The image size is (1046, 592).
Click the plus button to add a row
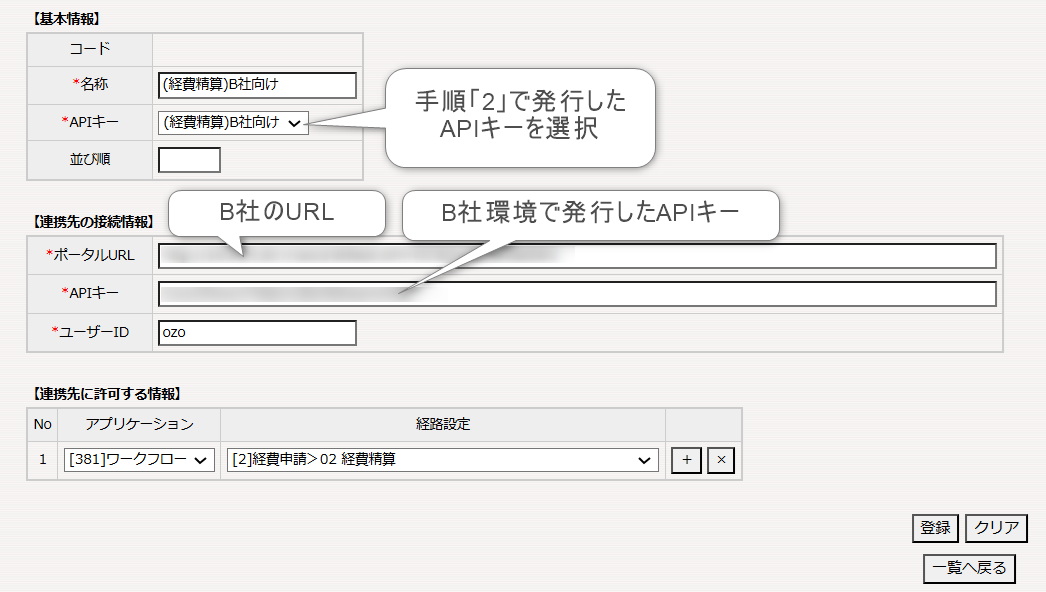(686, 460)
